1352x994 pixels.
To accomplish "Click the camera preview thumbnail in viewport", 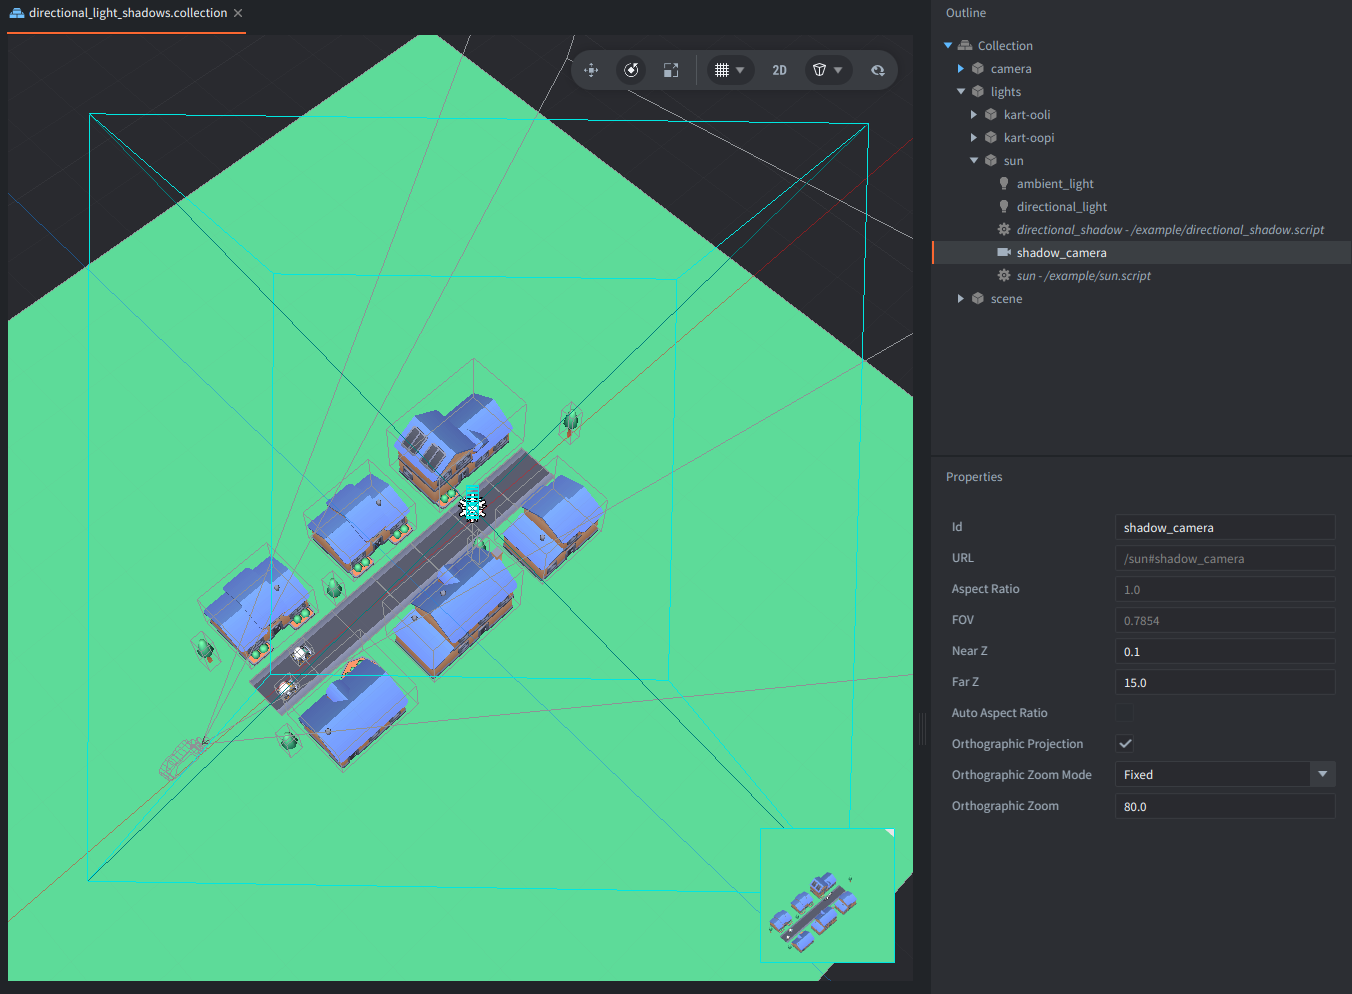I will click(x=827, y=895).
